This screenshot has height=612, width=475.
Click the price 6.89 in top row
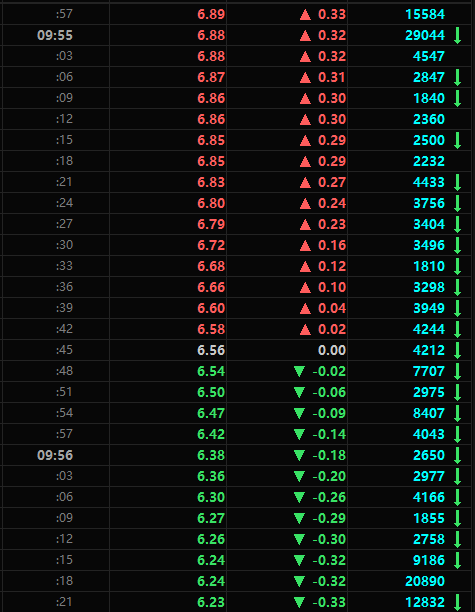tap(211, 14)
